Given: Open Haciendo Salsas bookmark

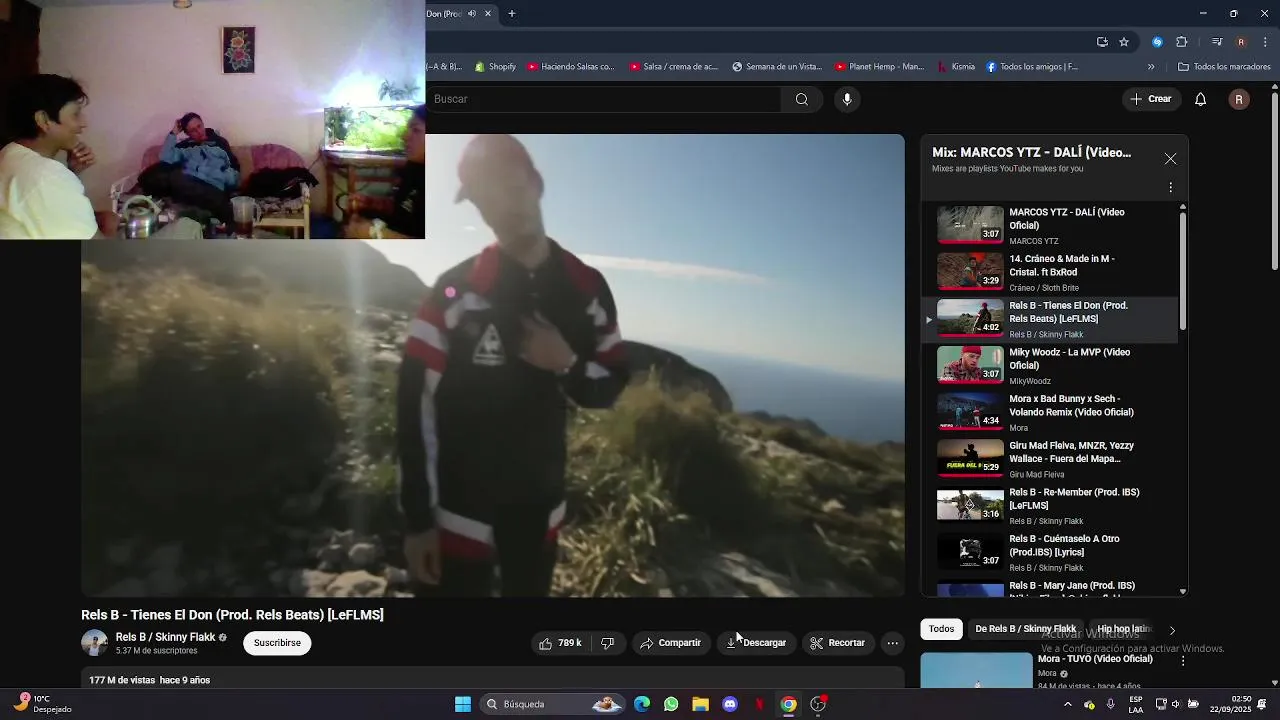Looking at the screenshot, I should click(x=570, y=67).
